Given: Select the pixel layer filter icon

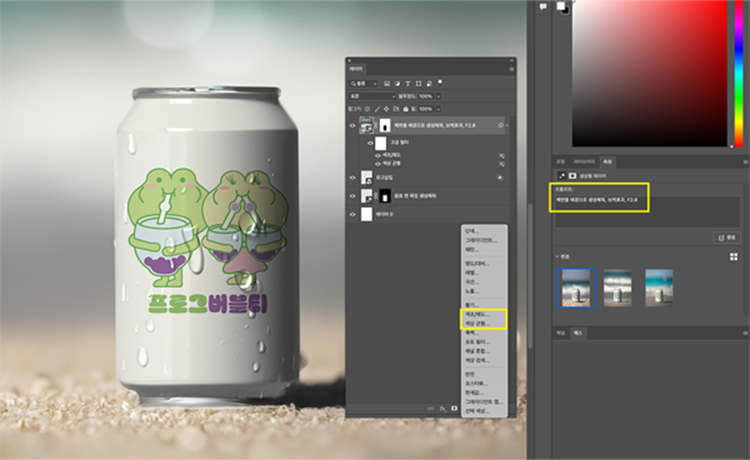Looking at the screenshot, I should point(387,84).
